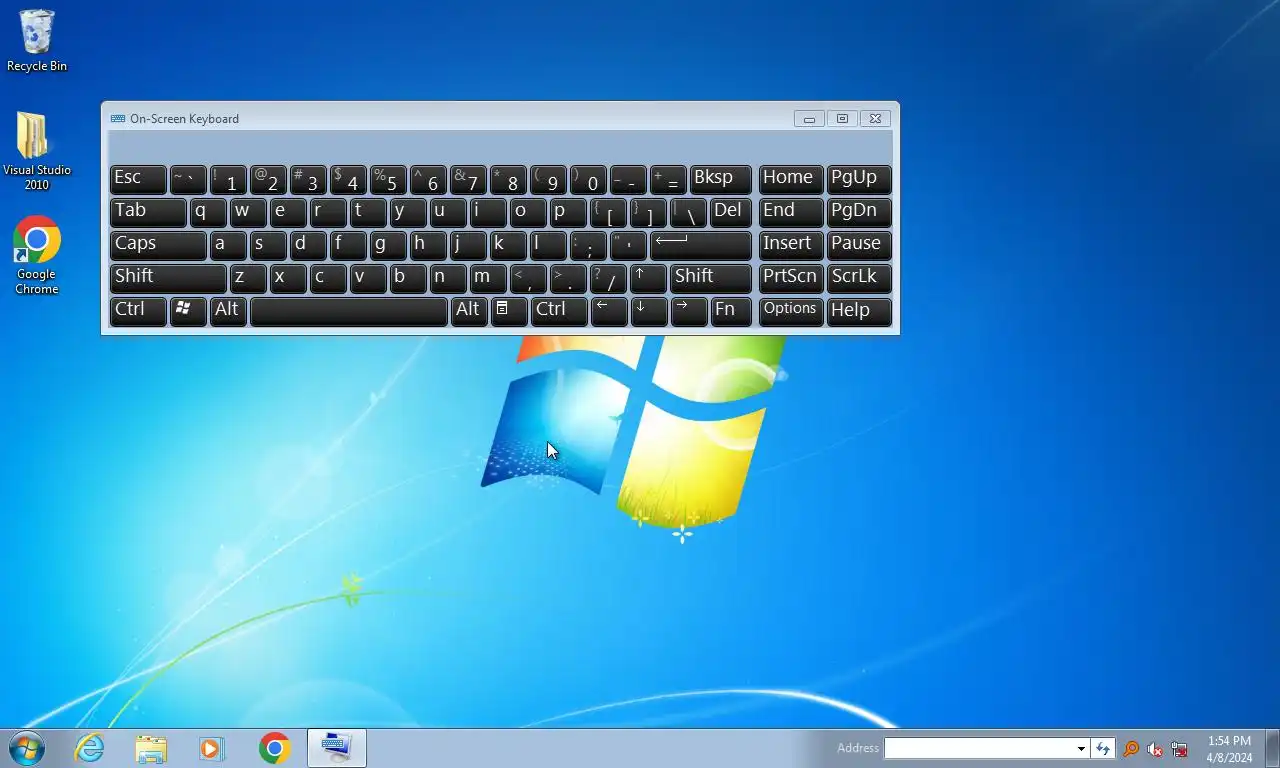Click the equals plus key

tap(669, 178)
